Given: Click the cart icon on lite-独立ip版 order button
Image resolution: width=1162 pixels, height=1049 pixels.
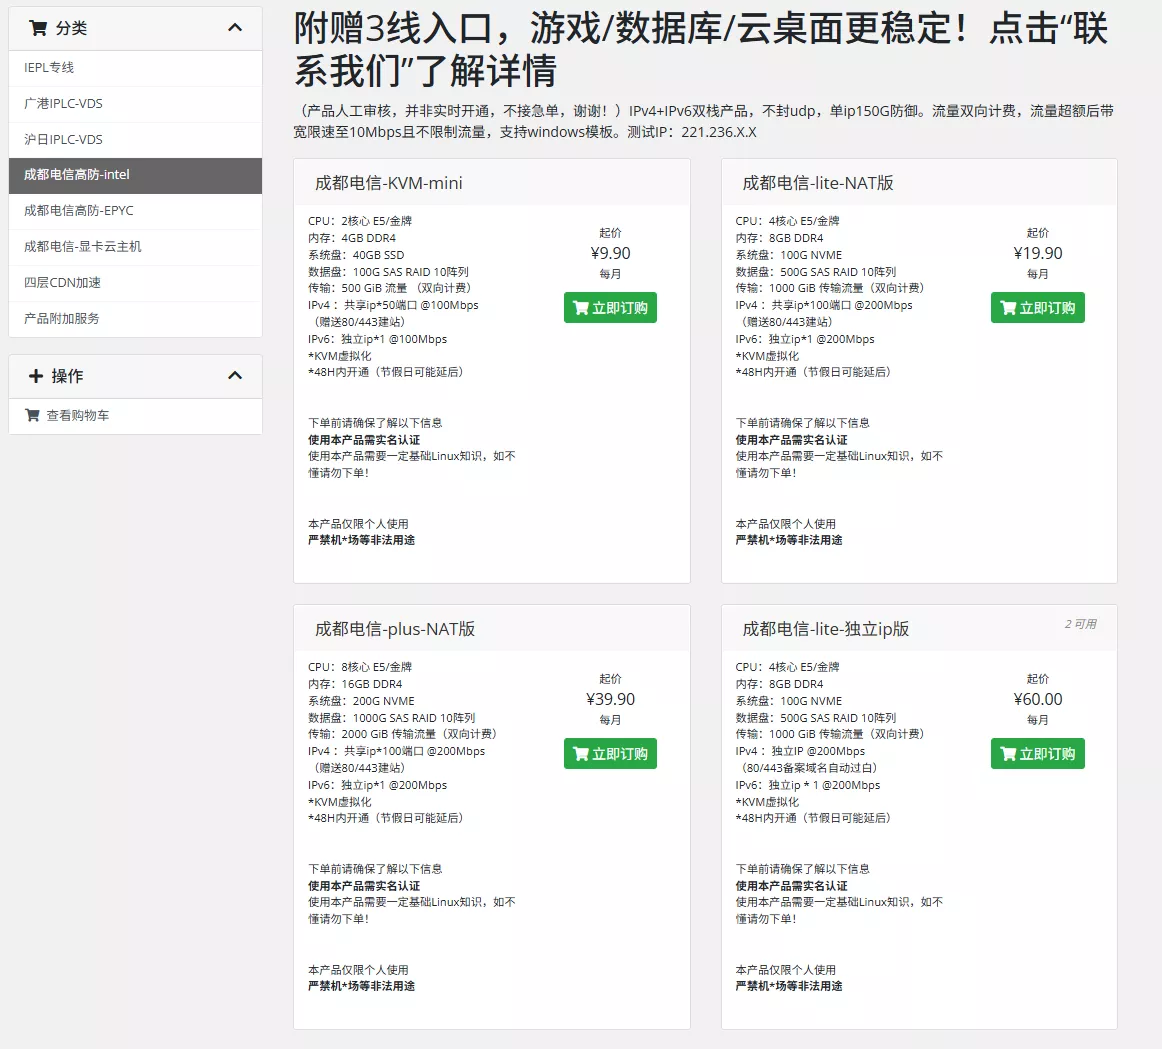Looking at the screenshot, I should pyautogui.click(x=1006, y=753).
